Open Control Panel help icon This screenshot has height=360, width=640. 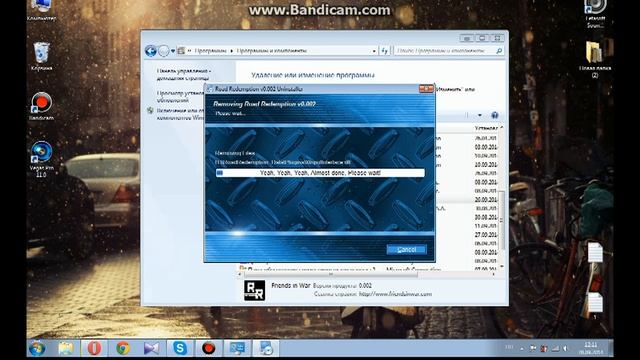pos(495,116)
